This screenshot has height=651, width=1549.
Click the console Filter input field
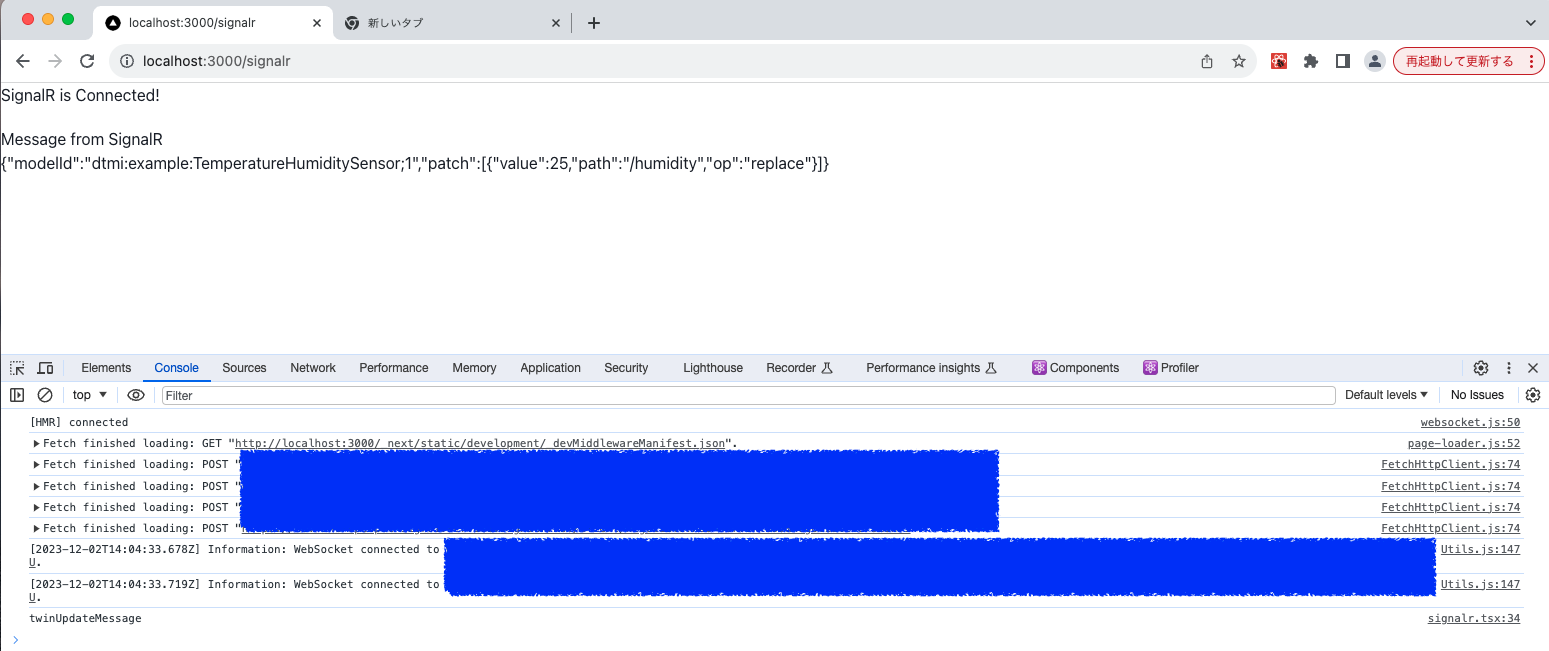pos(748,396)
